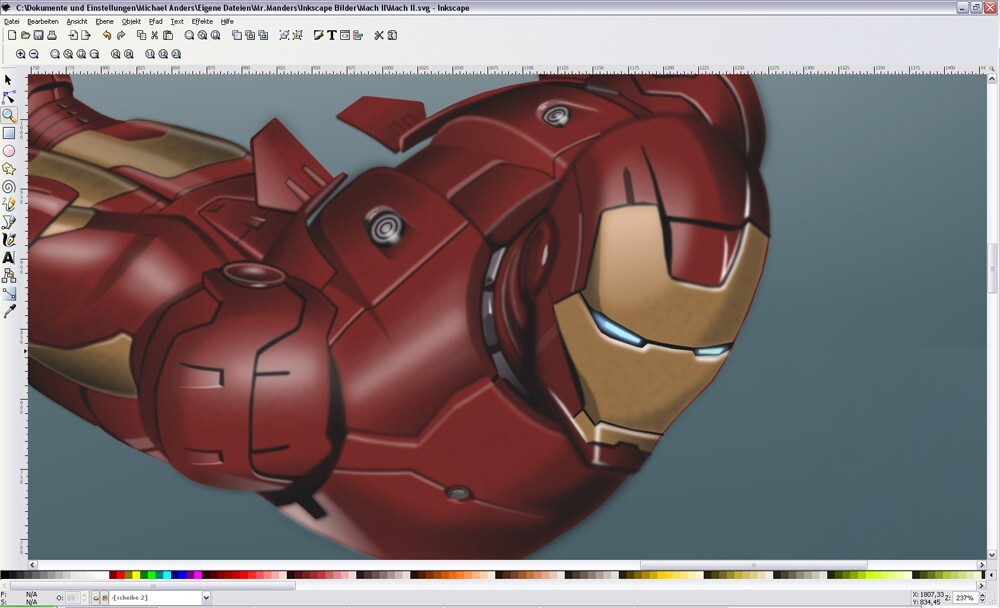Viewport: 1000px width, 608px height.
Task: Open the Hilfe menu
Action: [227, 22]
